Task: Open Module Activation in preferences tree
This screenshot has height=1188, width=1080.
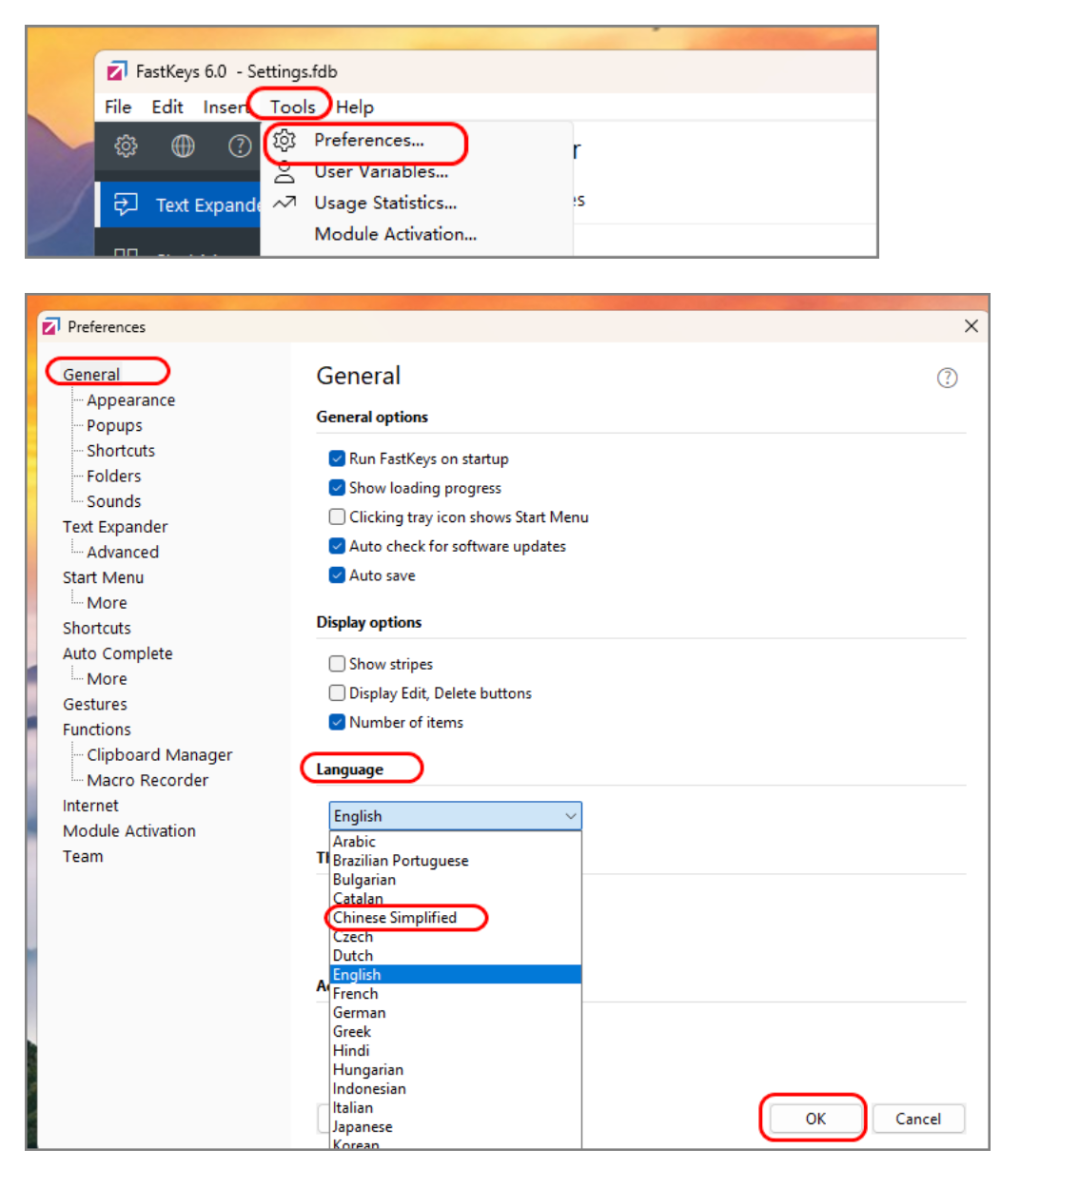Action: (129, 831)
